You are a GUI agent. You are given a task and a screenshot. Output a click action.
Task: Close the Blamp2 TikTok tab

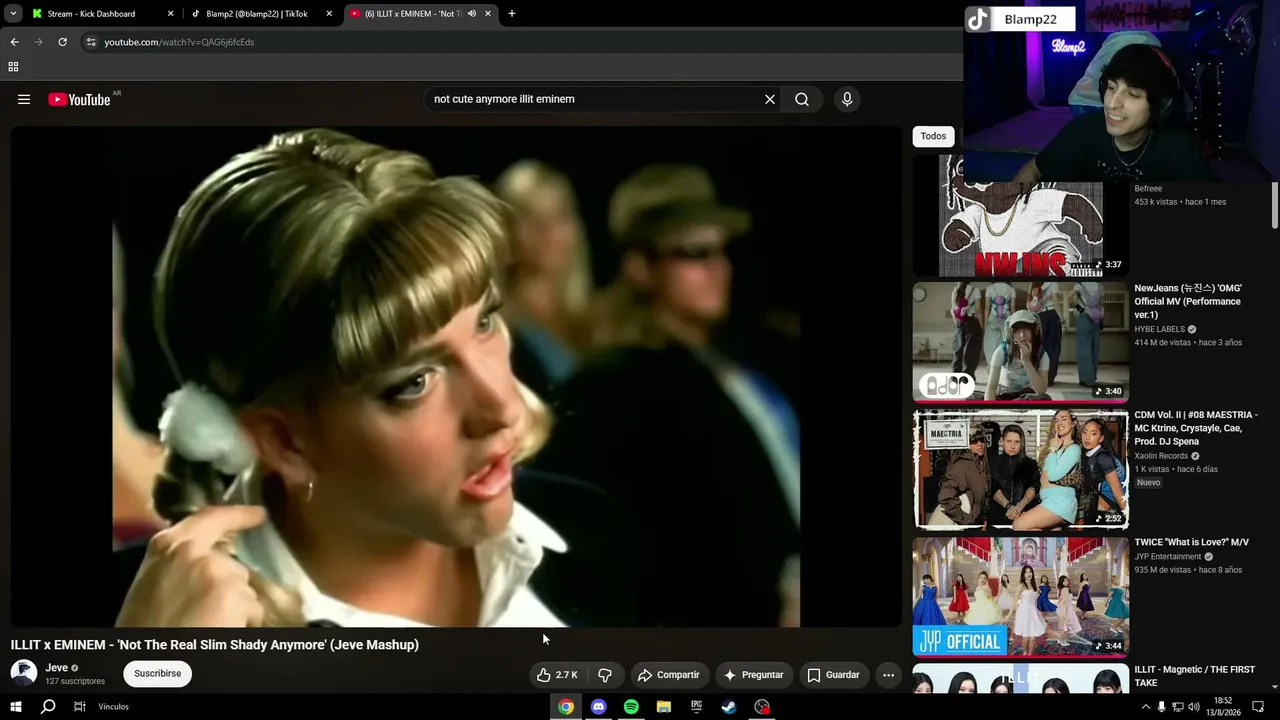pyautogui.click(x=329, y=14)
